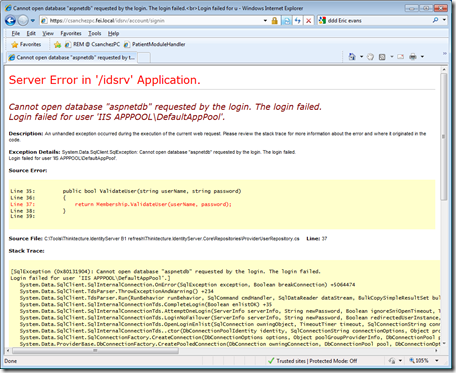Screen dimensions: 456x373
Task: Click the Favorites star button
Action: 26,44
